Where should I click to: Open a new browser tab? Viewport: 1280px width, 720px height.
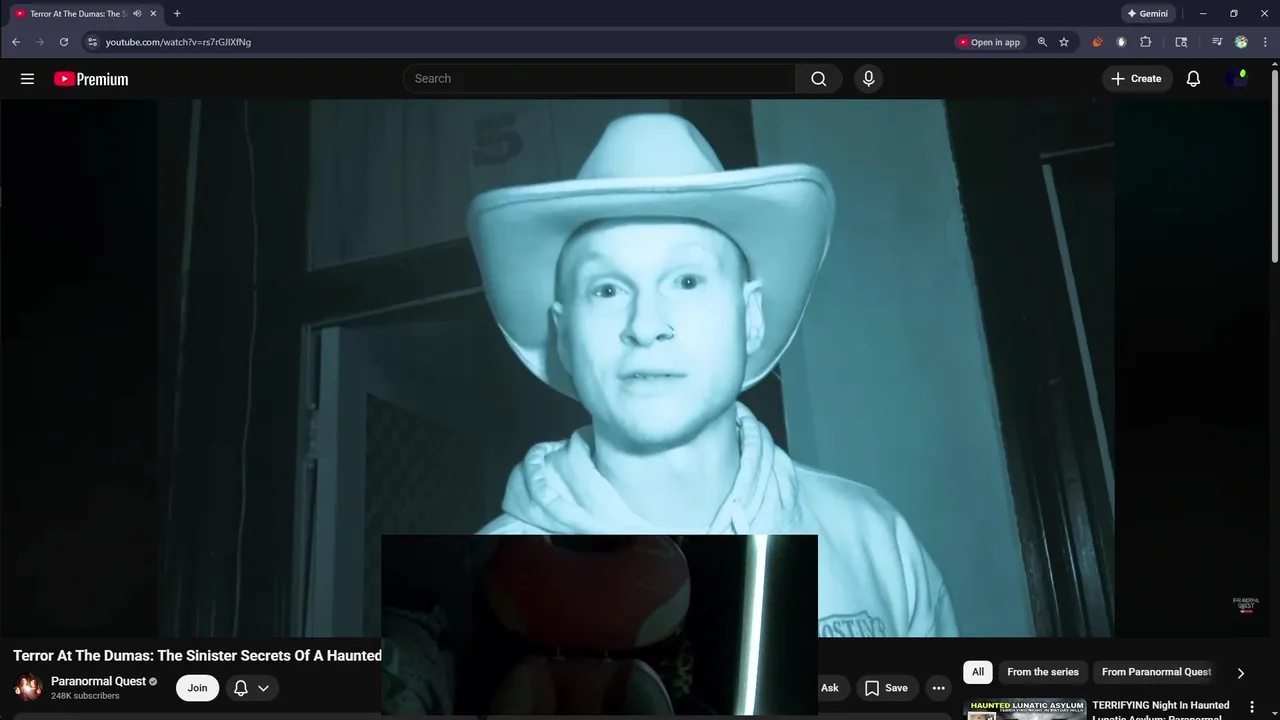click(x=177, y=14)
